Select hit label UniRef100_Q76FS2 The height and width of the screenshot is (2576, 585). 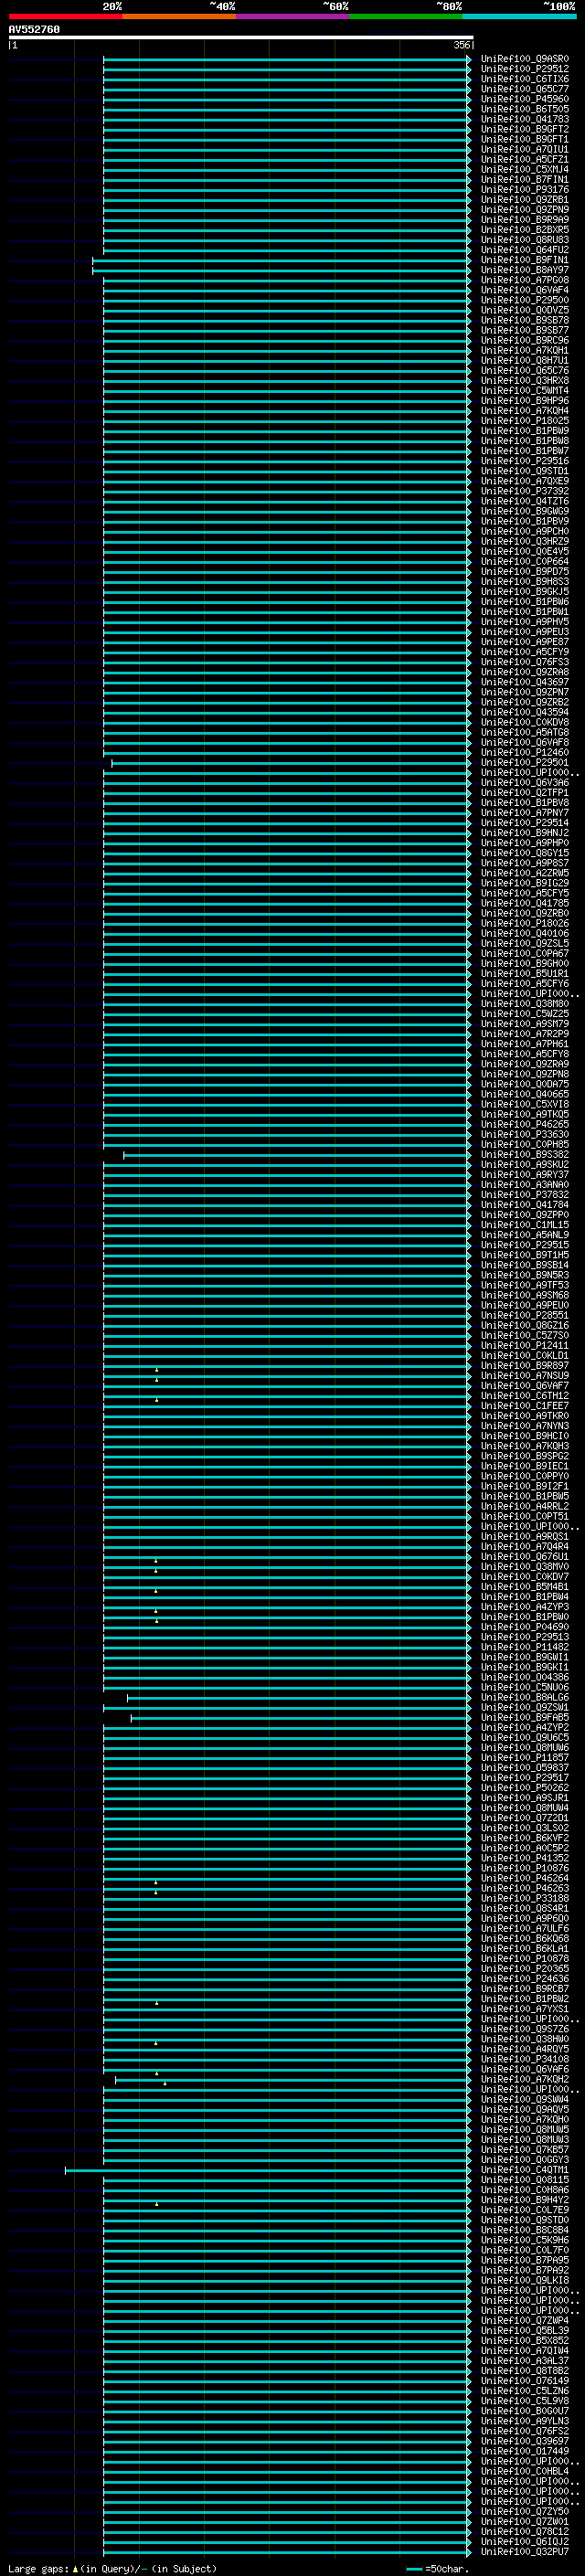525,2430
